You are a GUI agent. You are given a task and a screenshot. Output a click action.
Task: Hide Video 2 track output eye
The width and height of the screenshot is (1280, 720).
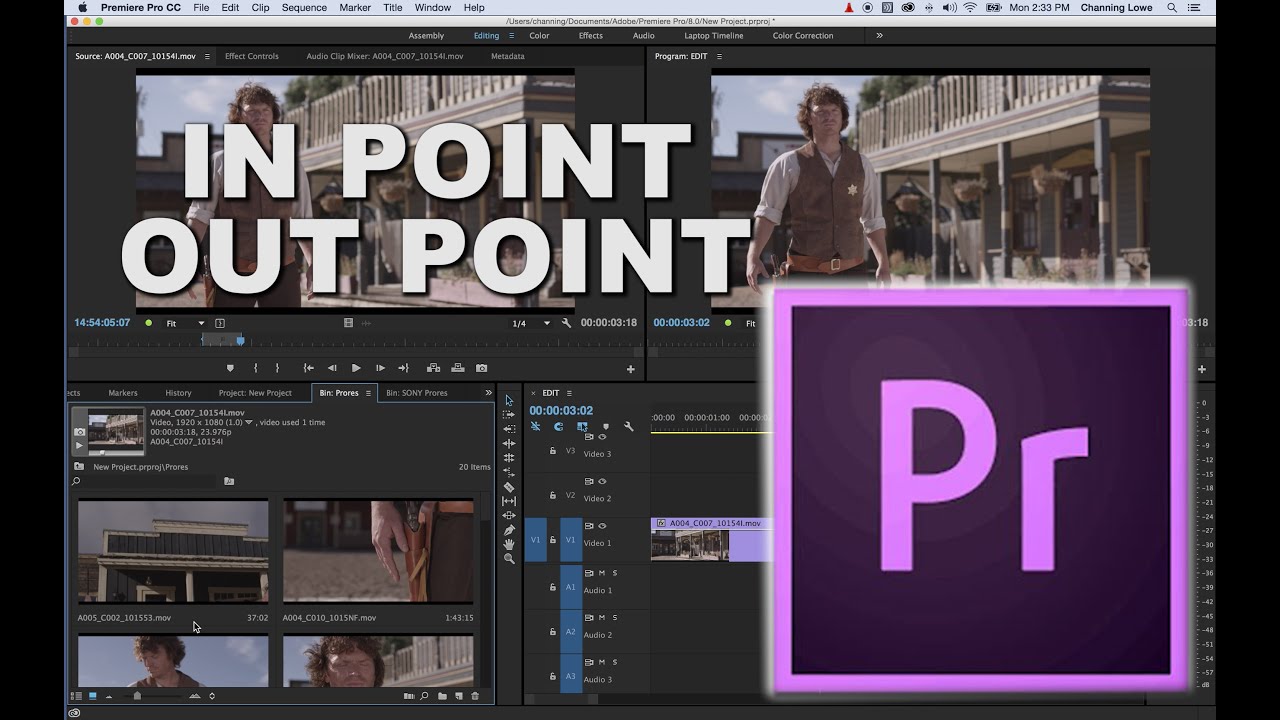point(602,481)
